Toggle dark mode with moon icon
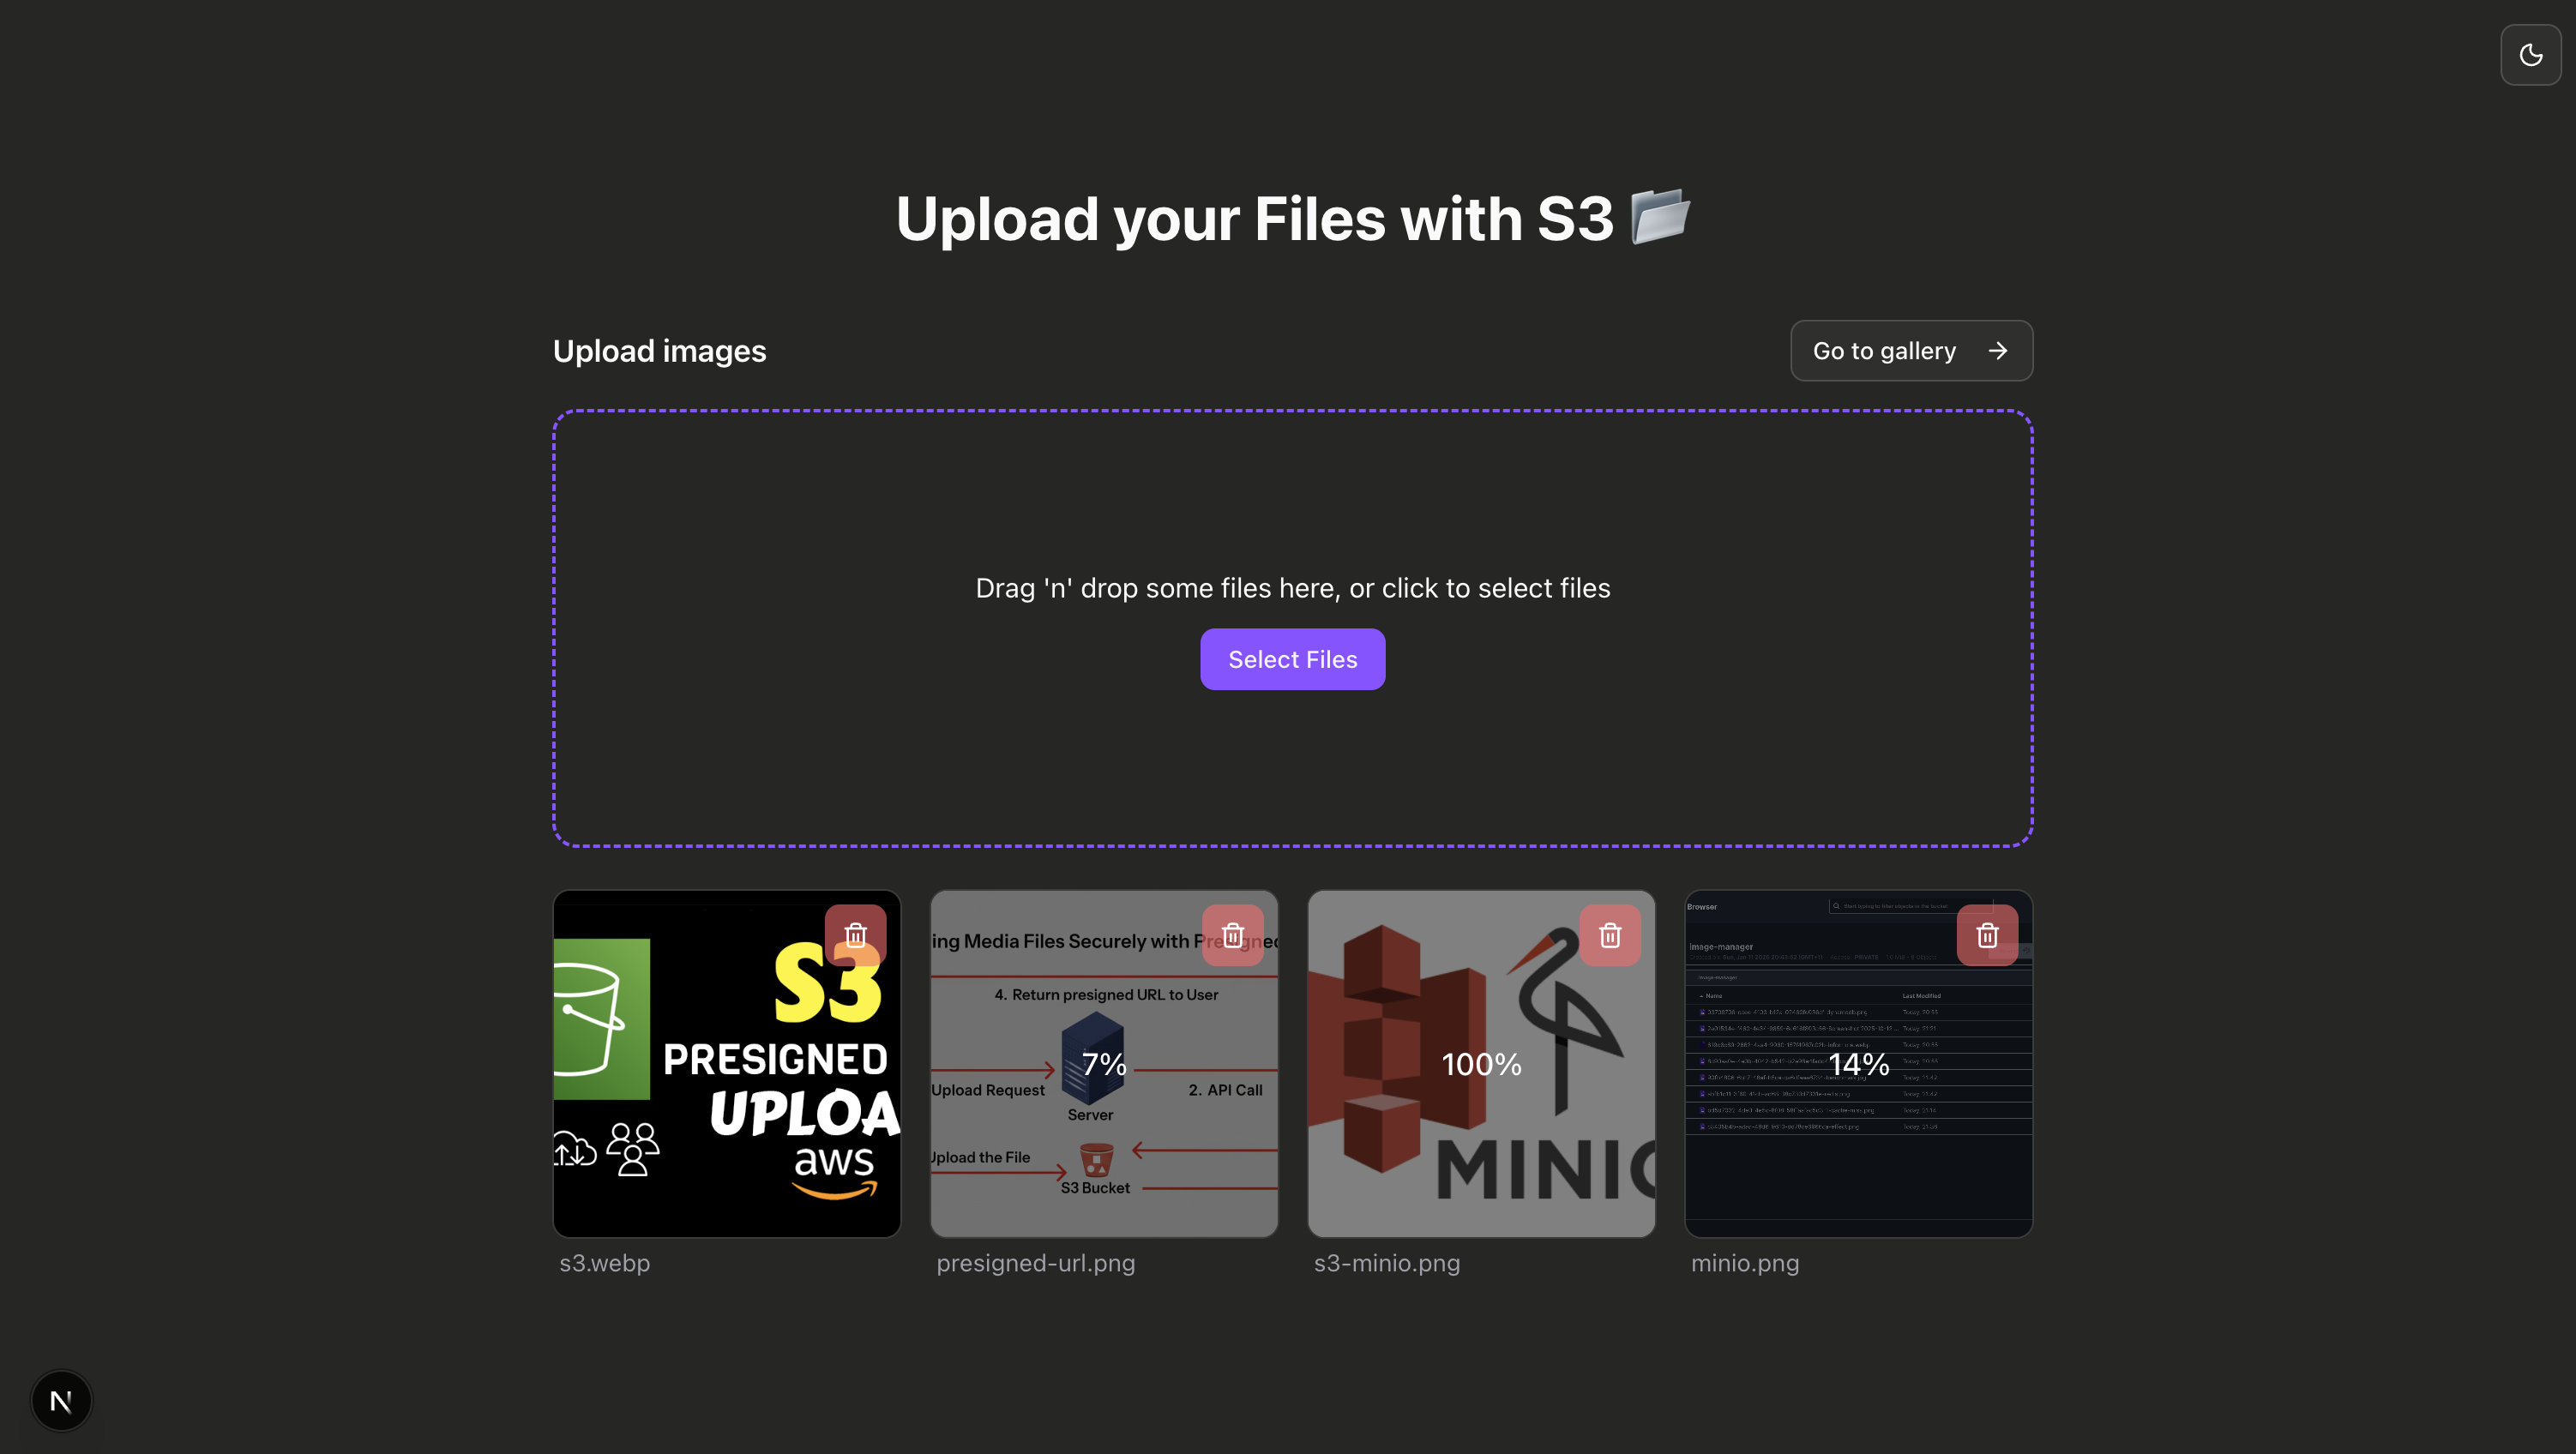 click(x=2530, y=55)
